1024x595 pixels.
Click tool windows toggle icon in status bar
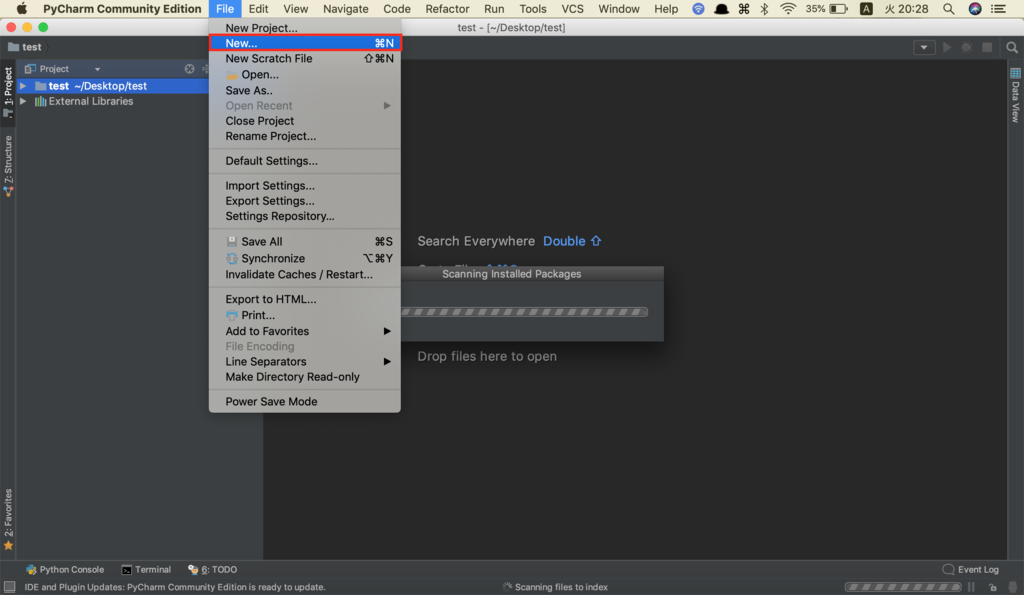tap(9, 587)
